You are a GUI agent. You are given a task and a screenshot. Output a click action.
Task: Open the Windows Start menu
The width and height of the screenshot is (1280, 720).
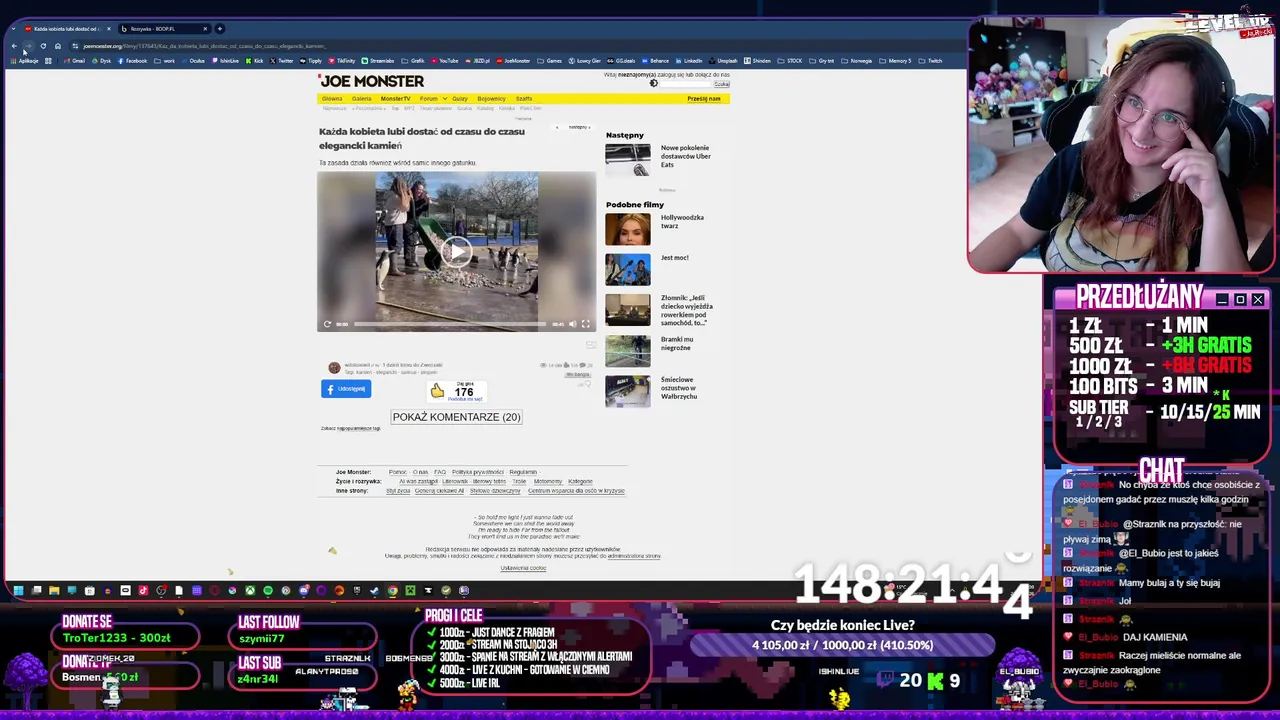click(18, 590)
